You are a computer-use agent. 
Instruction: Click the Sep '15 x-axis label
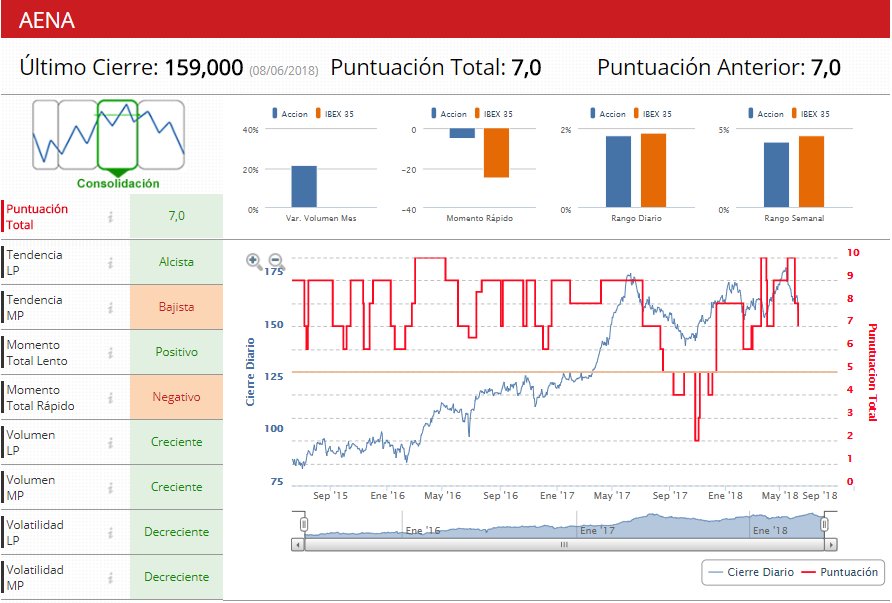point(330,495)
